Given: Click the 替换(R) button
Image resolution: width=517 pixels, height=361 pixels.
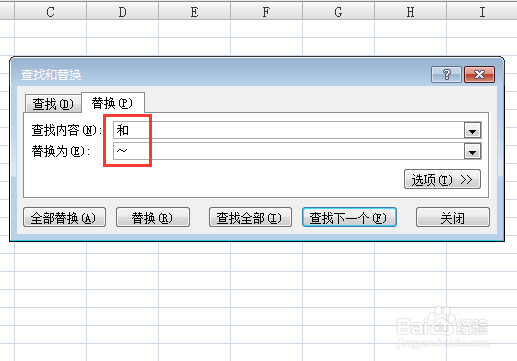Looking at the screenshot, I should [x=153, y=217].
